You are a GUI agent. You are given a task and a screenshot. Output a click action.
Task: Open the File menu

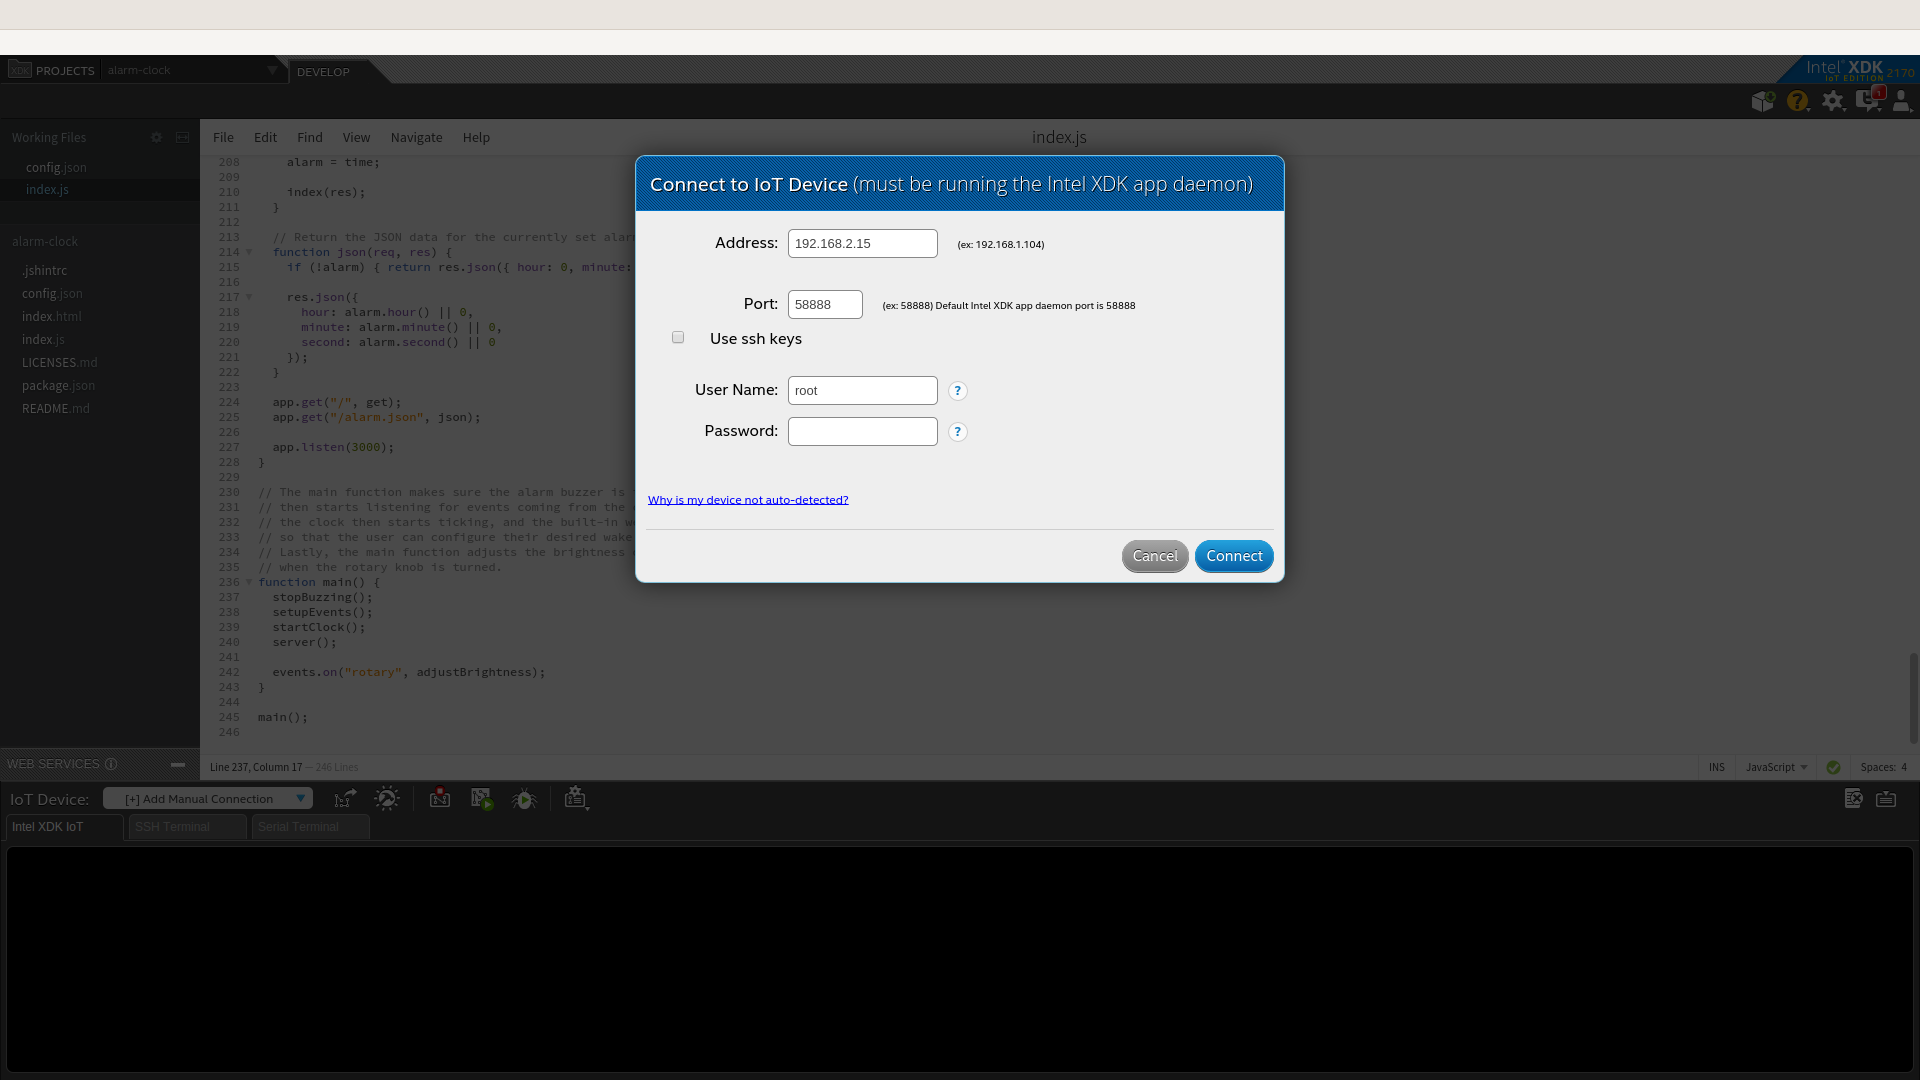223,137
